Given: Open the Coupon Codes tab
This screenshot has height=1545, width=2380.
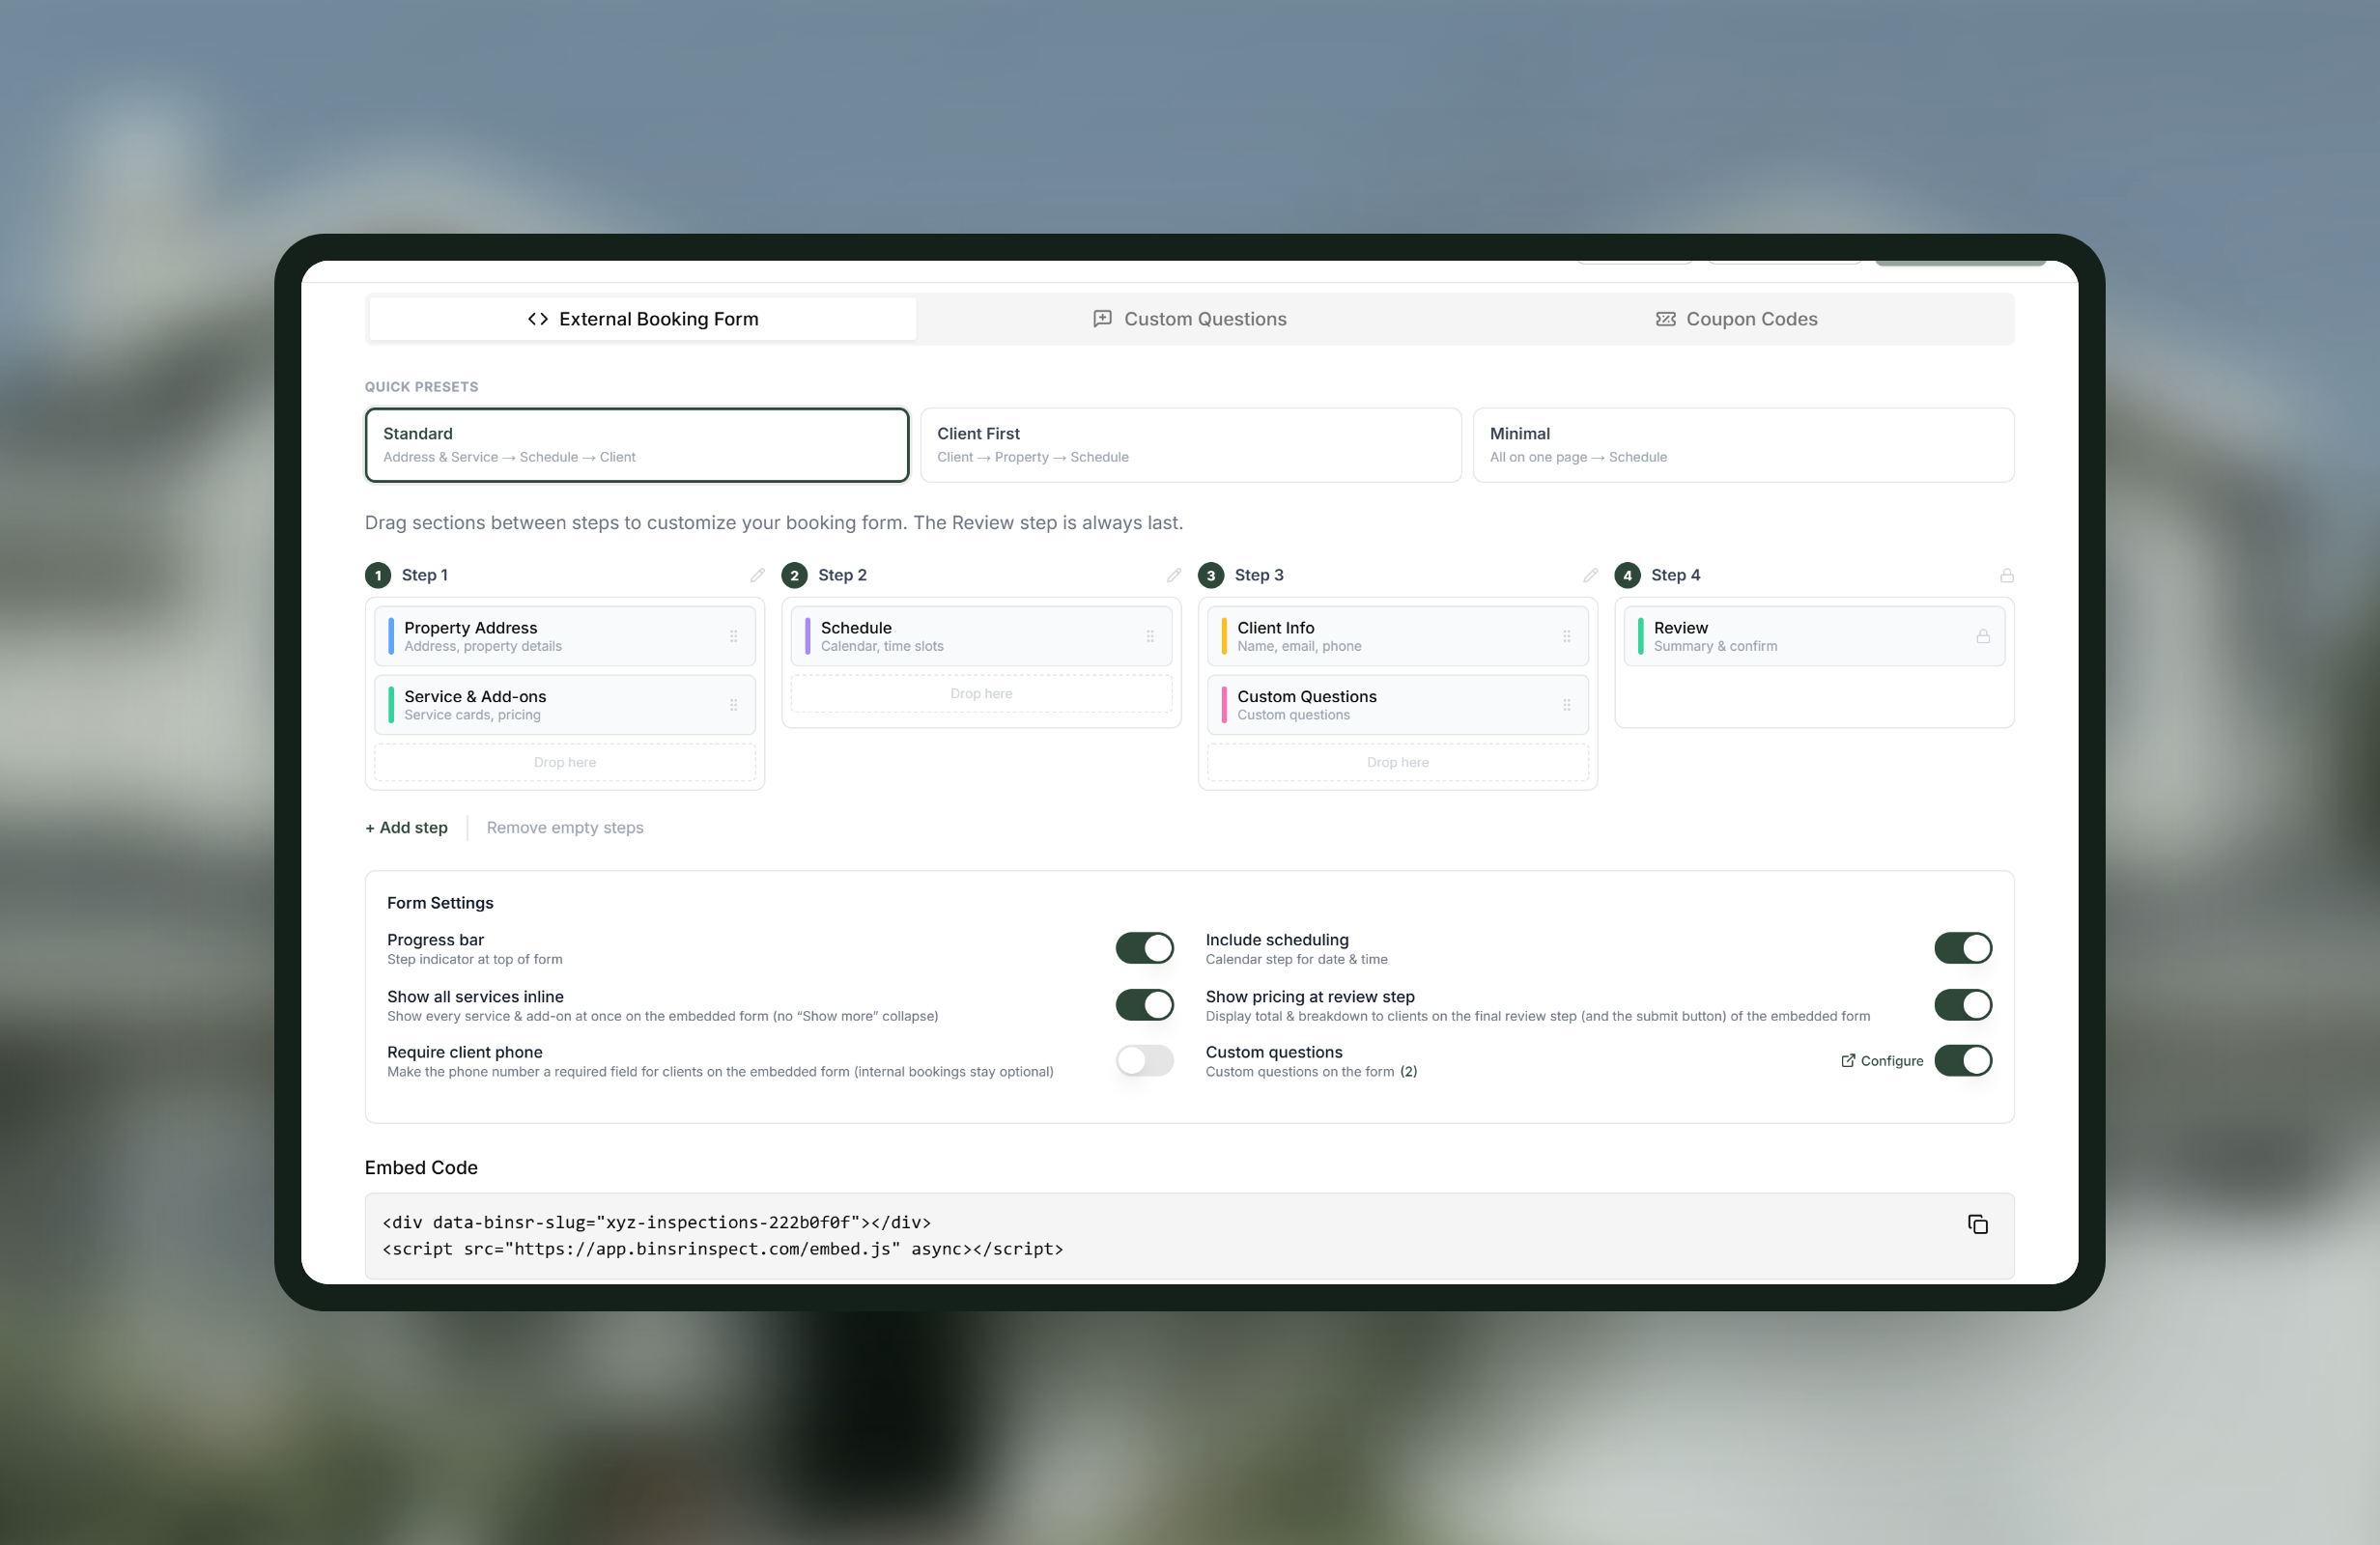Looking at the screenshot, I should point(1736,319).
